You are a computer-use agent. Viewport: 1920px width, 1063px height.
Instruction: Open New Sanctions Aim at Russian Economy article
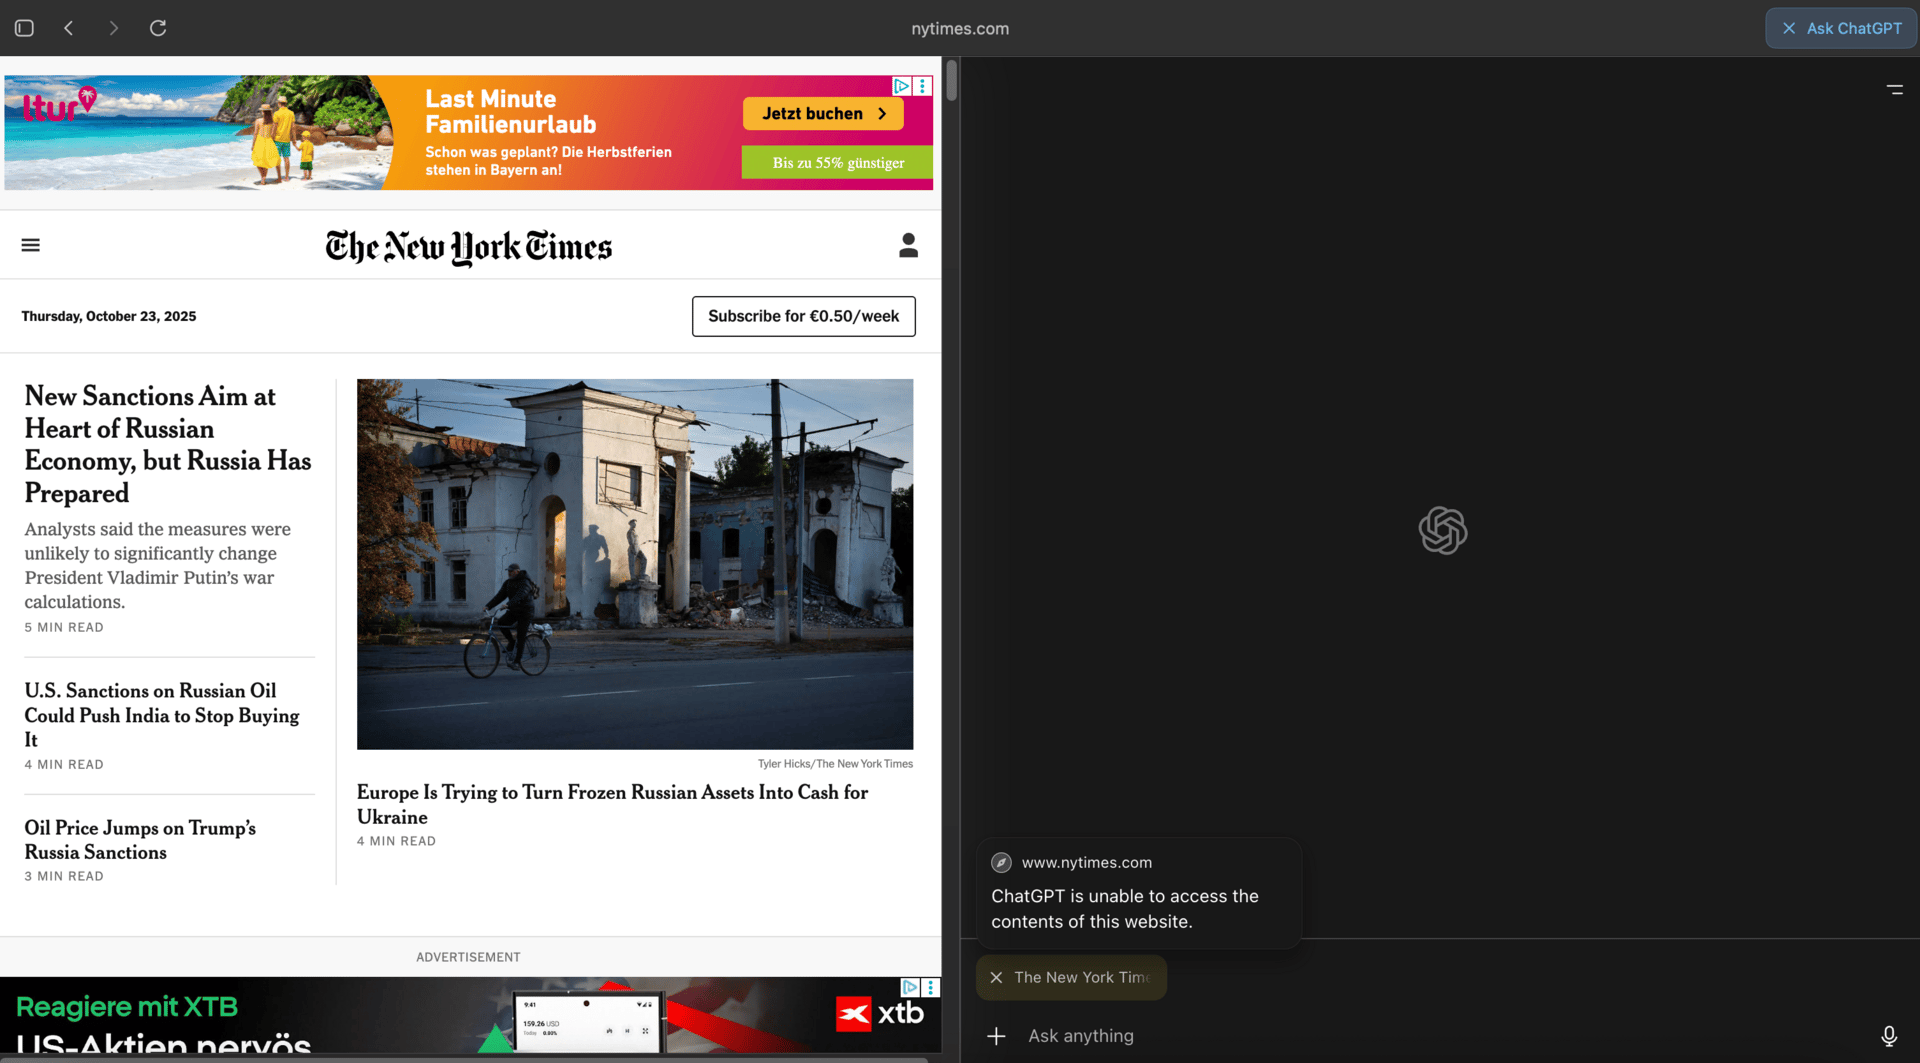pos(168,444)
